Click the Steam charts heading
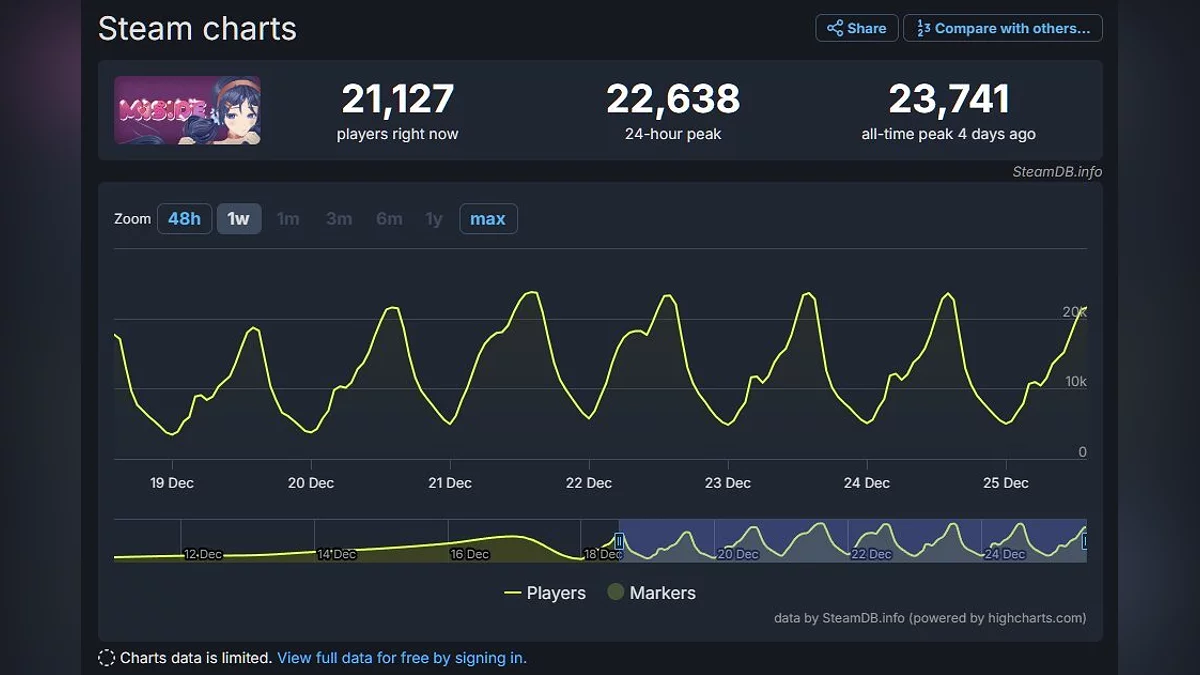 coord(197,28)
